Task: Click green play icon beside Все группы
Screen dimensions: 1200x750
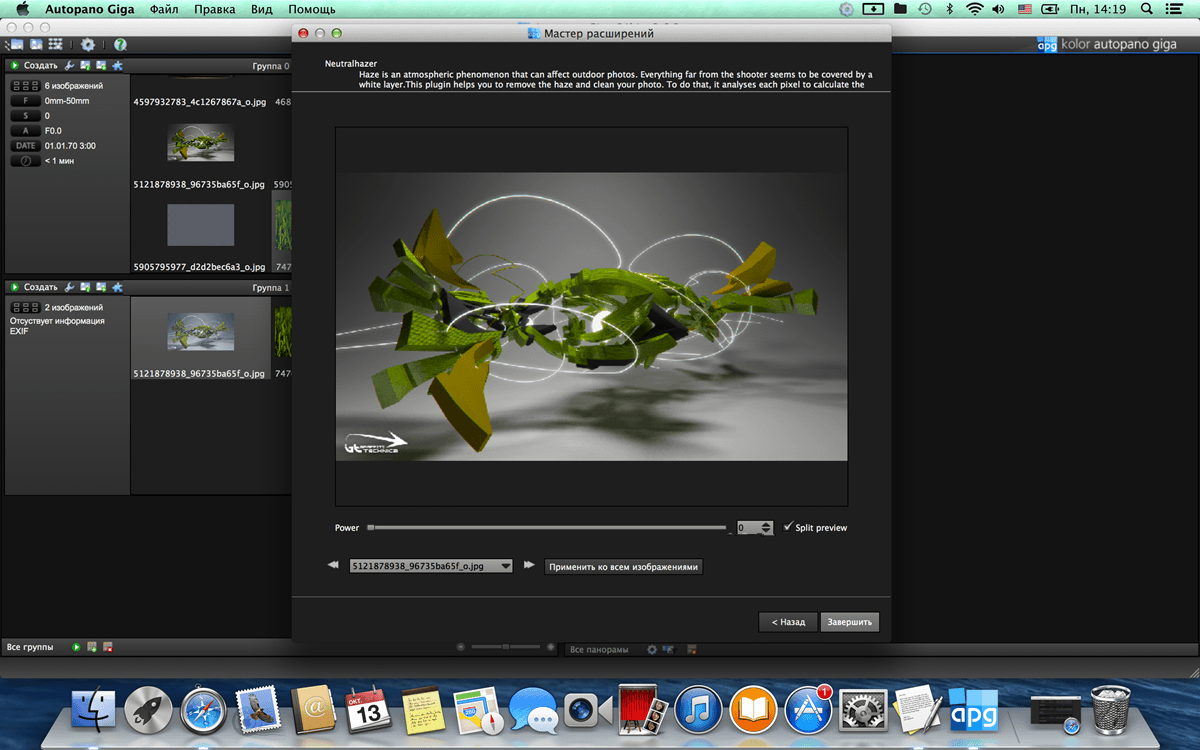Action: 77,648
